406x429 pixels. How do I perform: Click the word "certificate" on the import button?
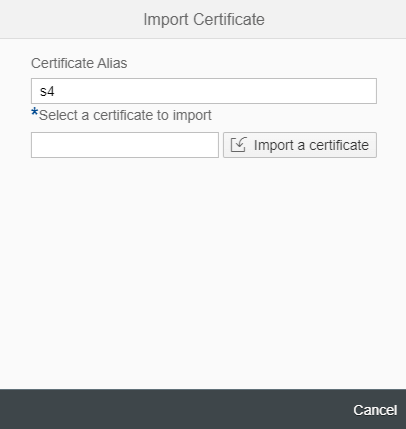[x=339, y=145]
